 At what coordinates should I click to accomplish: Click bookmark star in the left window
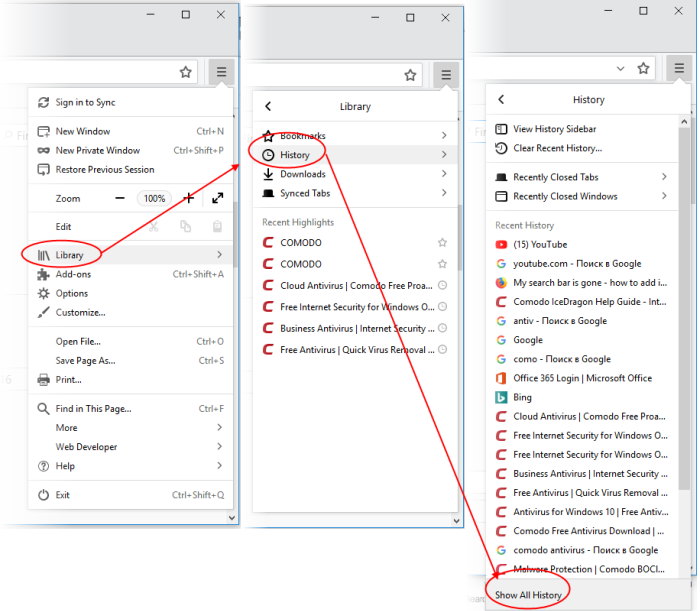click(x=186, y=72)
